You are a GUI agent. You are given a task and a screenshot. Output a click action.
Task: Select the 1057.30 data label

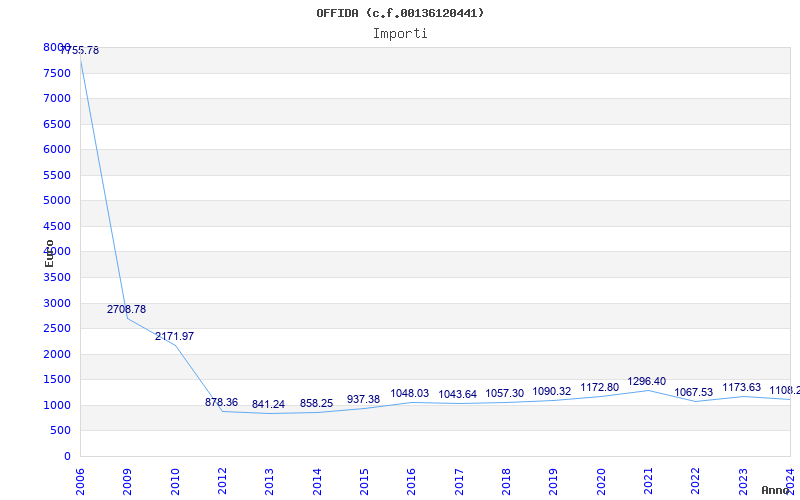coord(505,393)
